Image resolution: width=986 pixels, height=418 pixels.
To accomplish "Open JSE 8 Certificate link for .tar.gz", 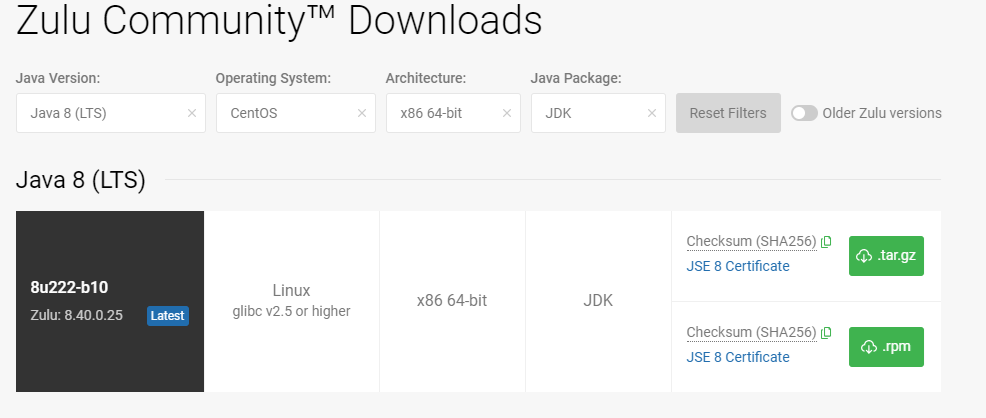I will [738, 267].
